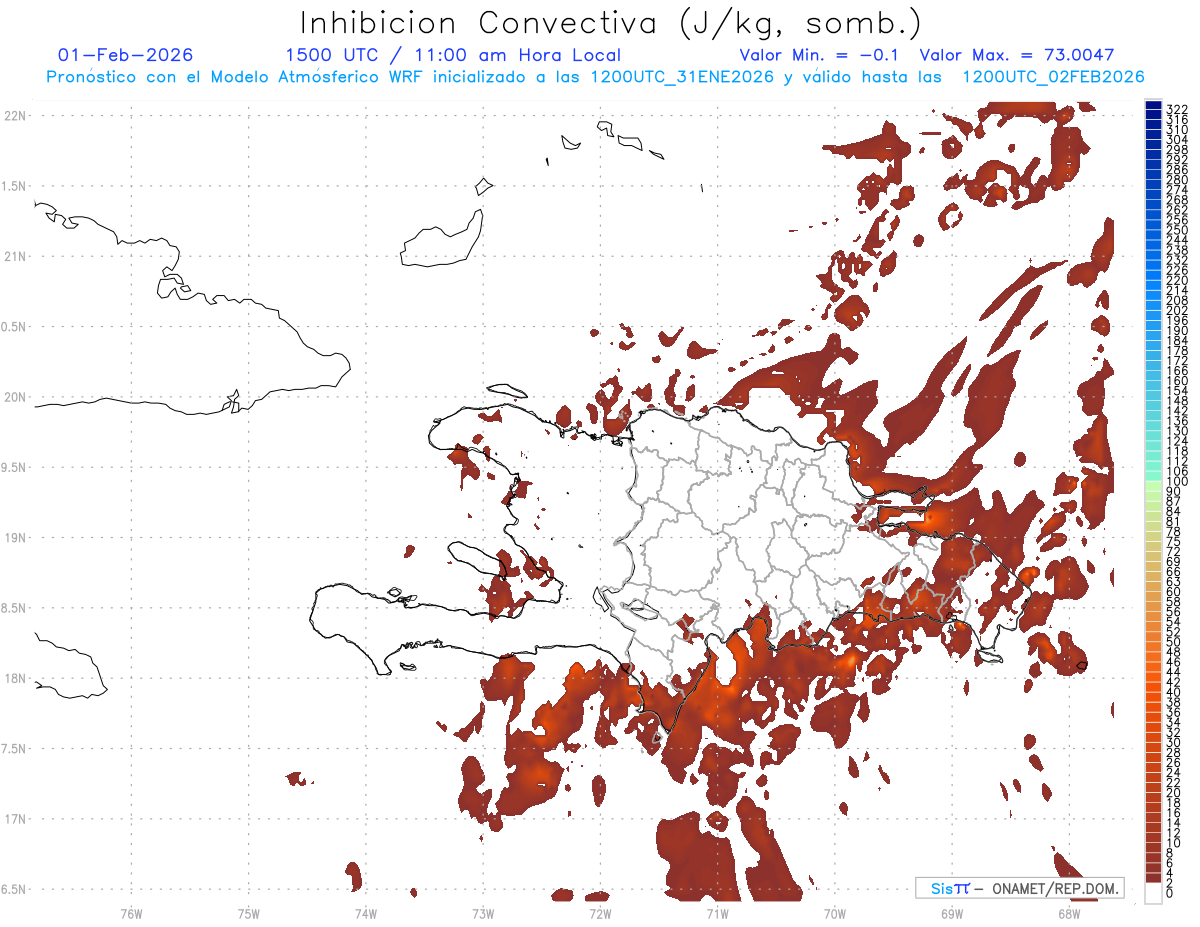Click the "69W" longitude label
Viewport: 1200px width, 927px height.
tap(952, 912)
